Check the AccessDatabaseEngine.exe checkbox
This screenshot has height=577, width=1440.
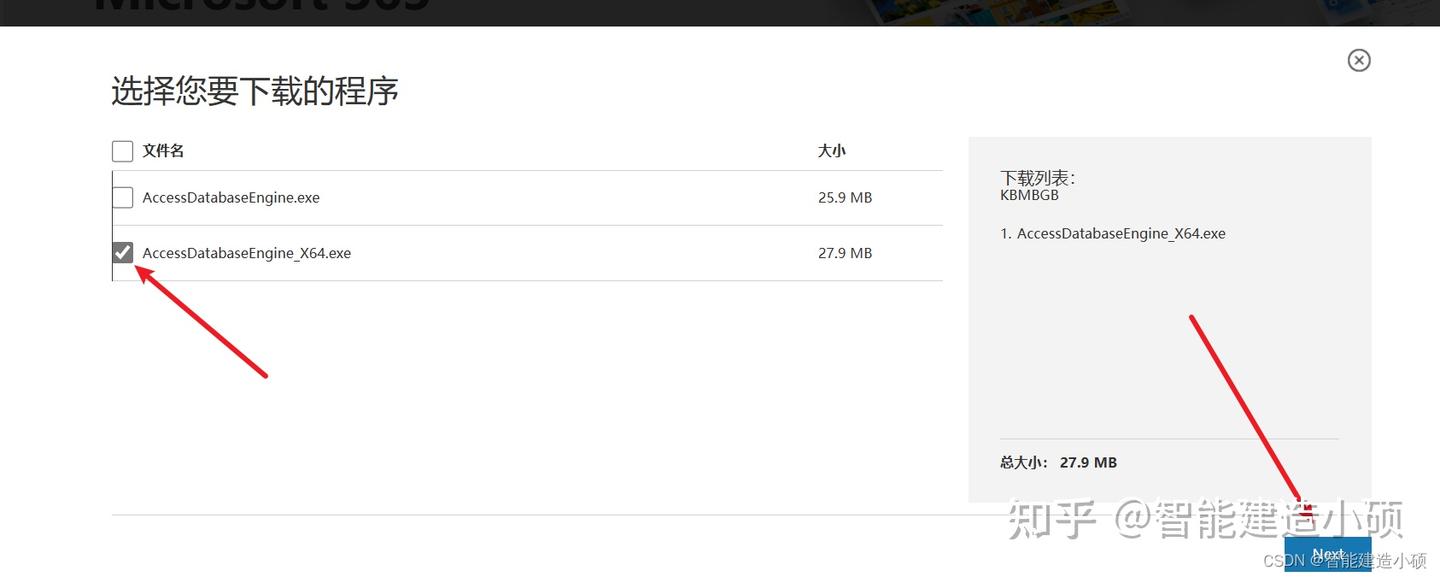tap(122, 197)
